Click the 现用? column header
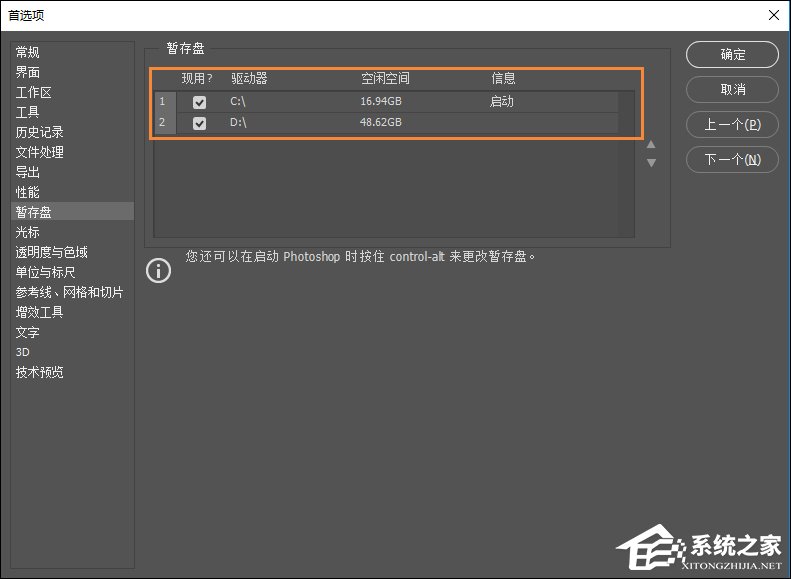This screenshot has height=579, width=791. pos(197,78)
